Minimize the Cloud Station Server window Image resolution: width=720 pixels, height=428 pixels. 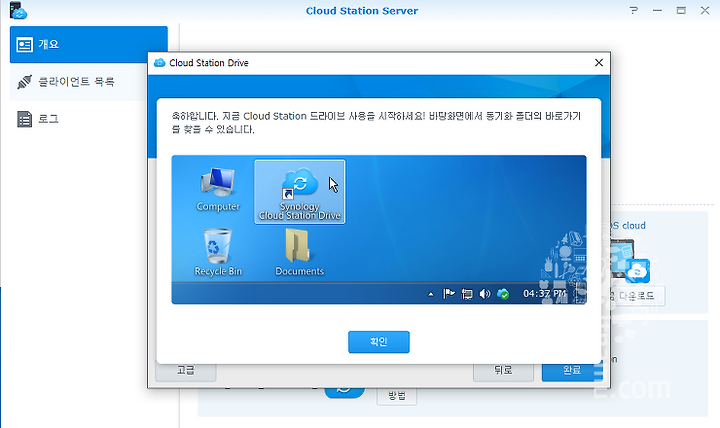point(658,10)
